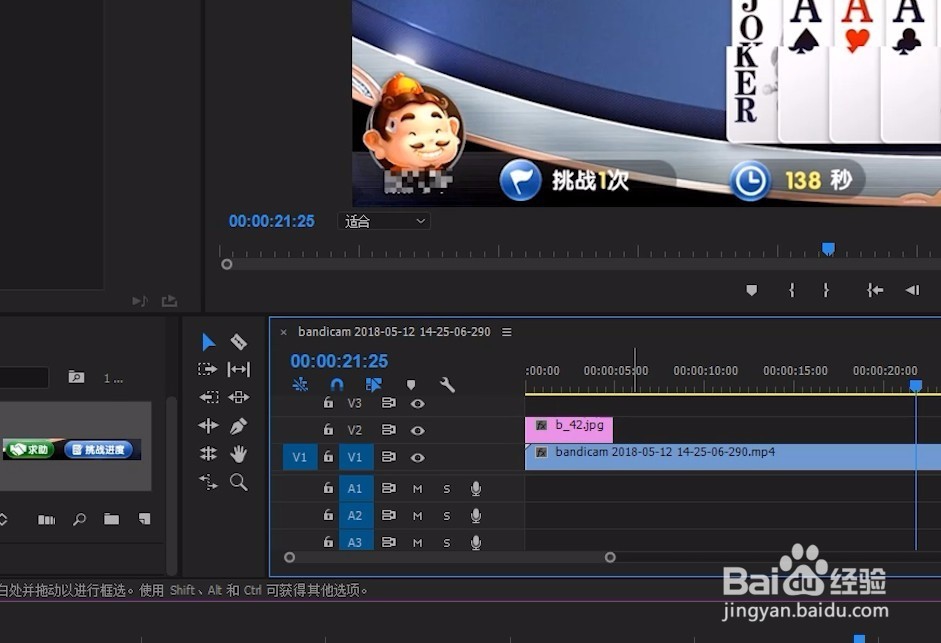Screen dimensions: 941x643
Task: Select the Track Select Forward tool
Action: pos(208,369)
